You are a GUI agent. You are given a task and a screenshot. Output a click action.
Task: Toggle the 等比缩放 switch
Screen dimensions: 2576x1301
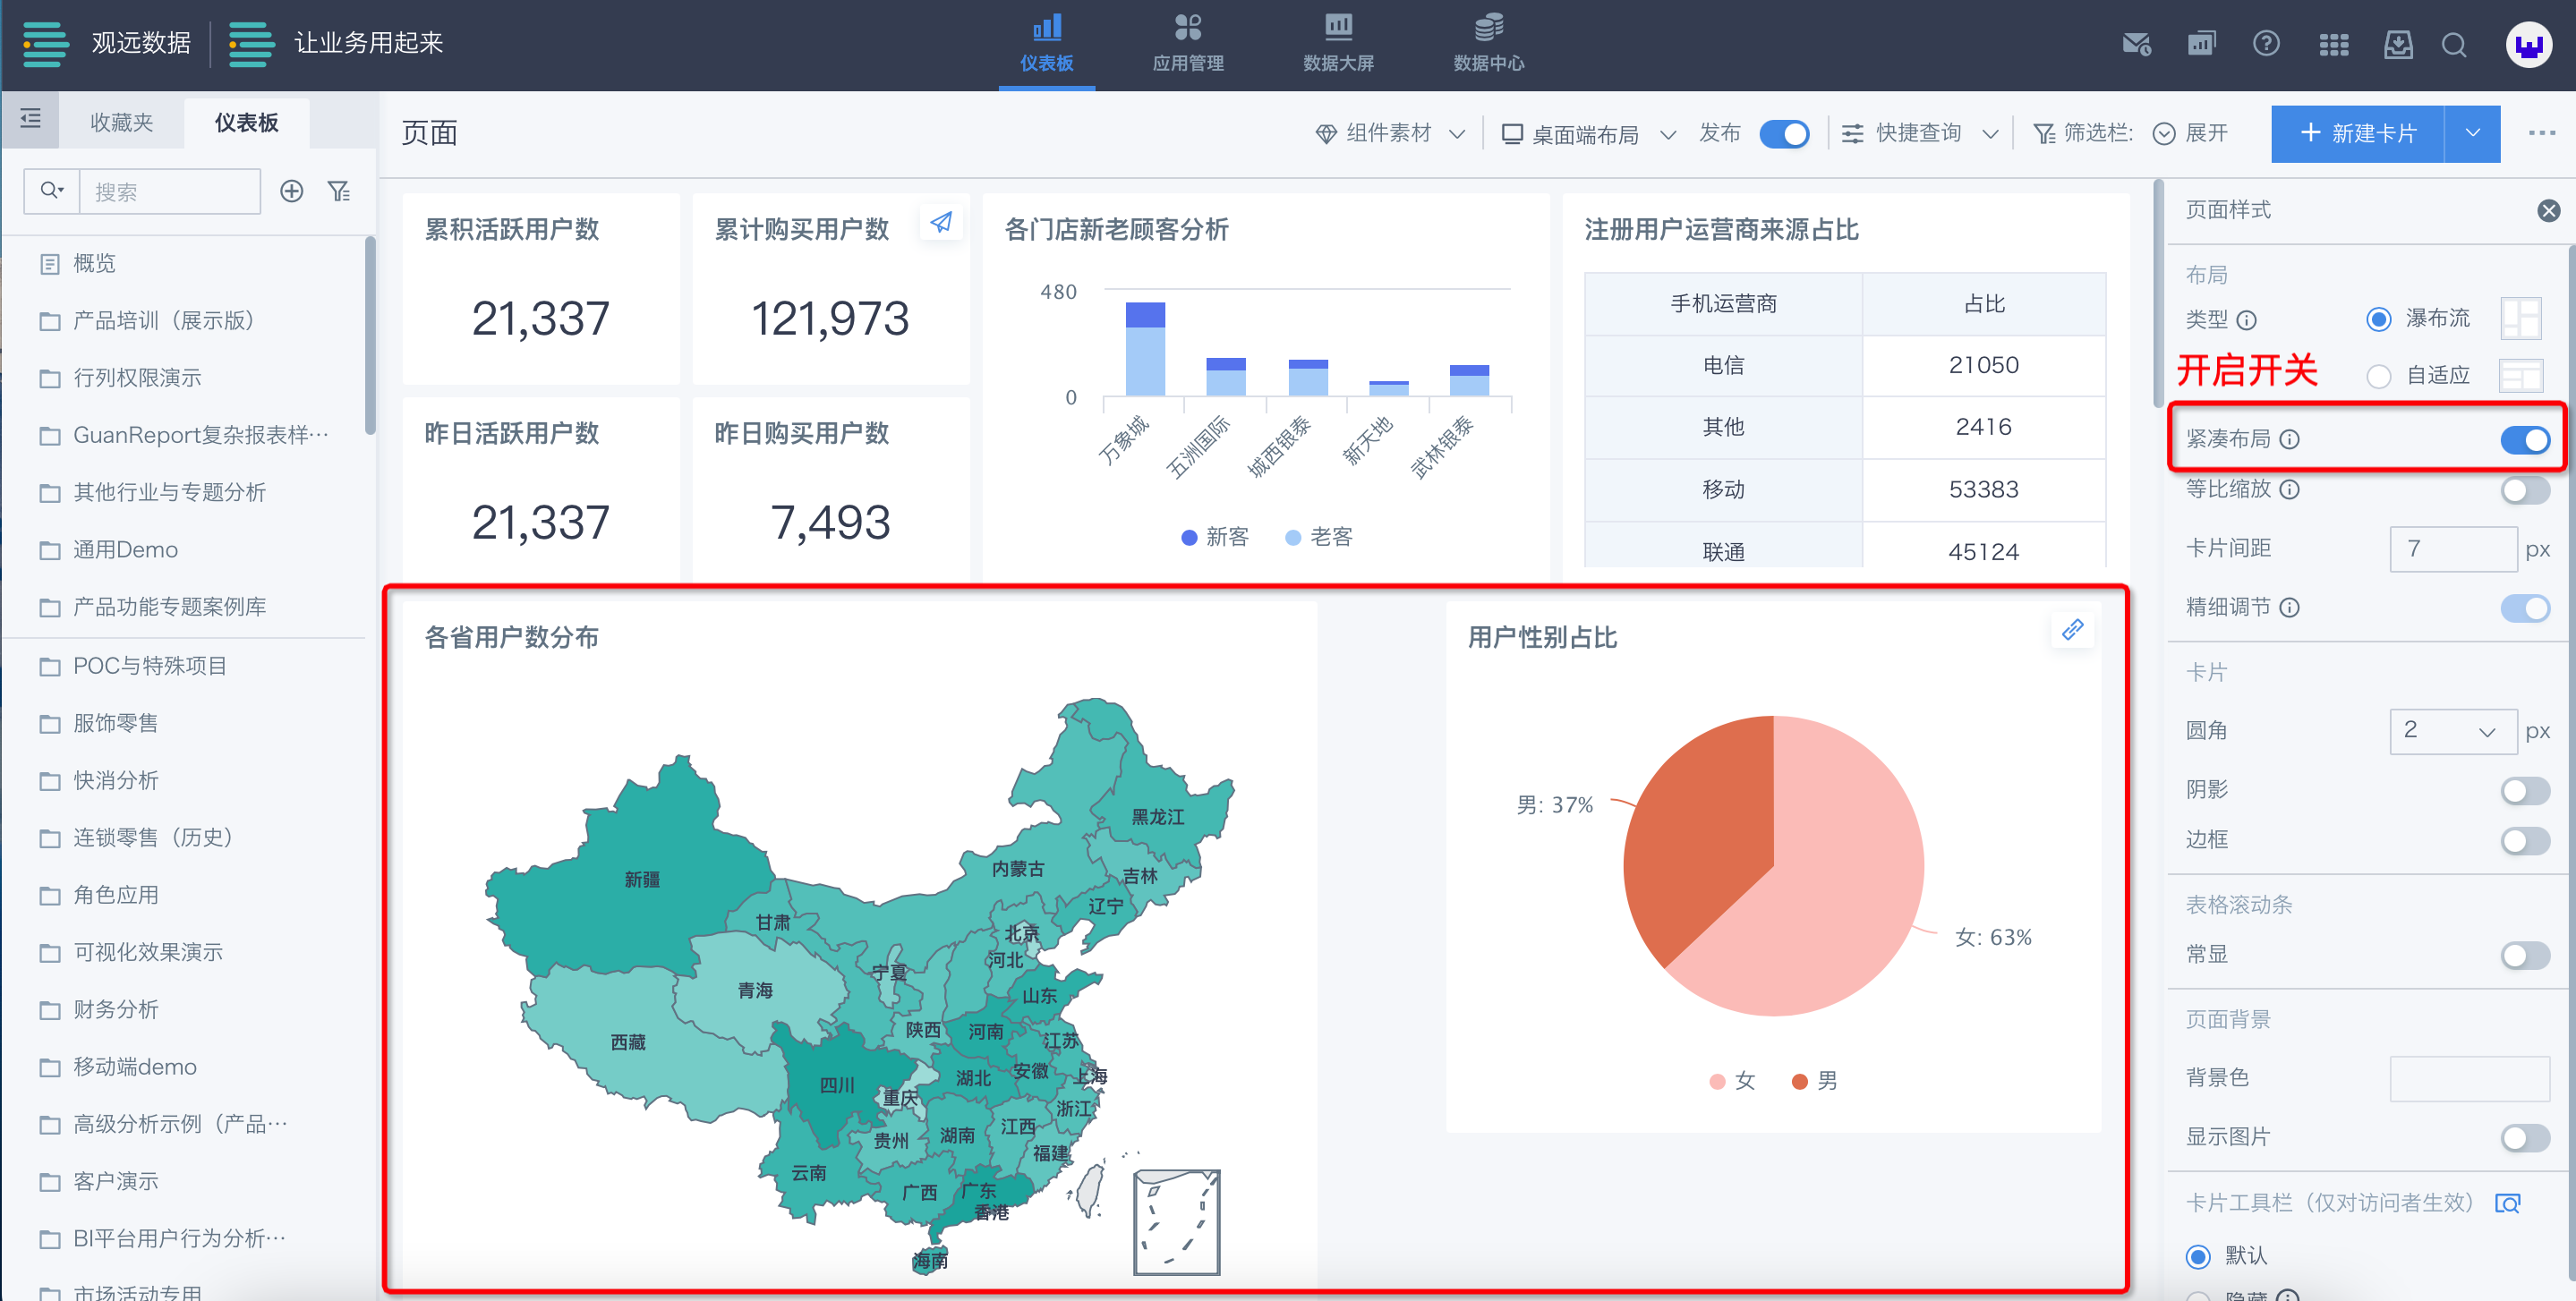[2524, 489]
